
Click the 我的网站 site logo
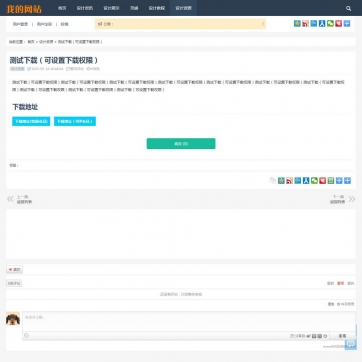point(24,9)
